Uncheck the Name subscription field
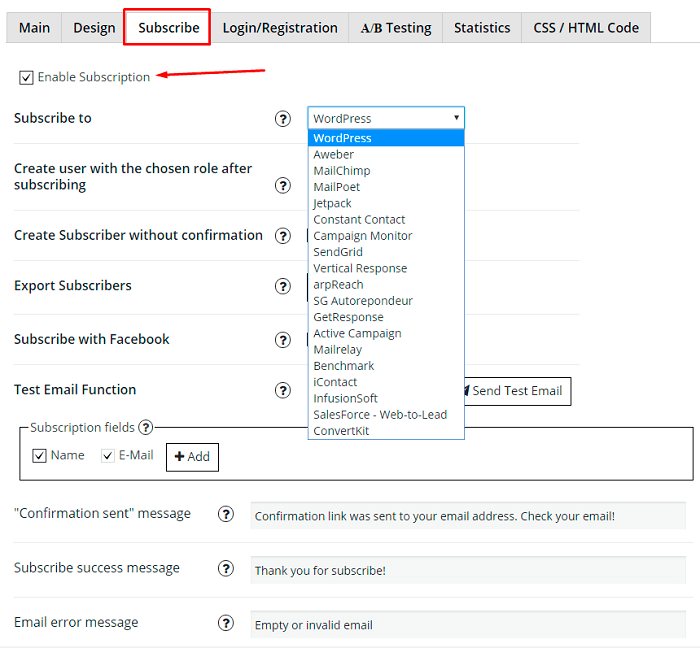700x648 pixels. coord(39,456)
